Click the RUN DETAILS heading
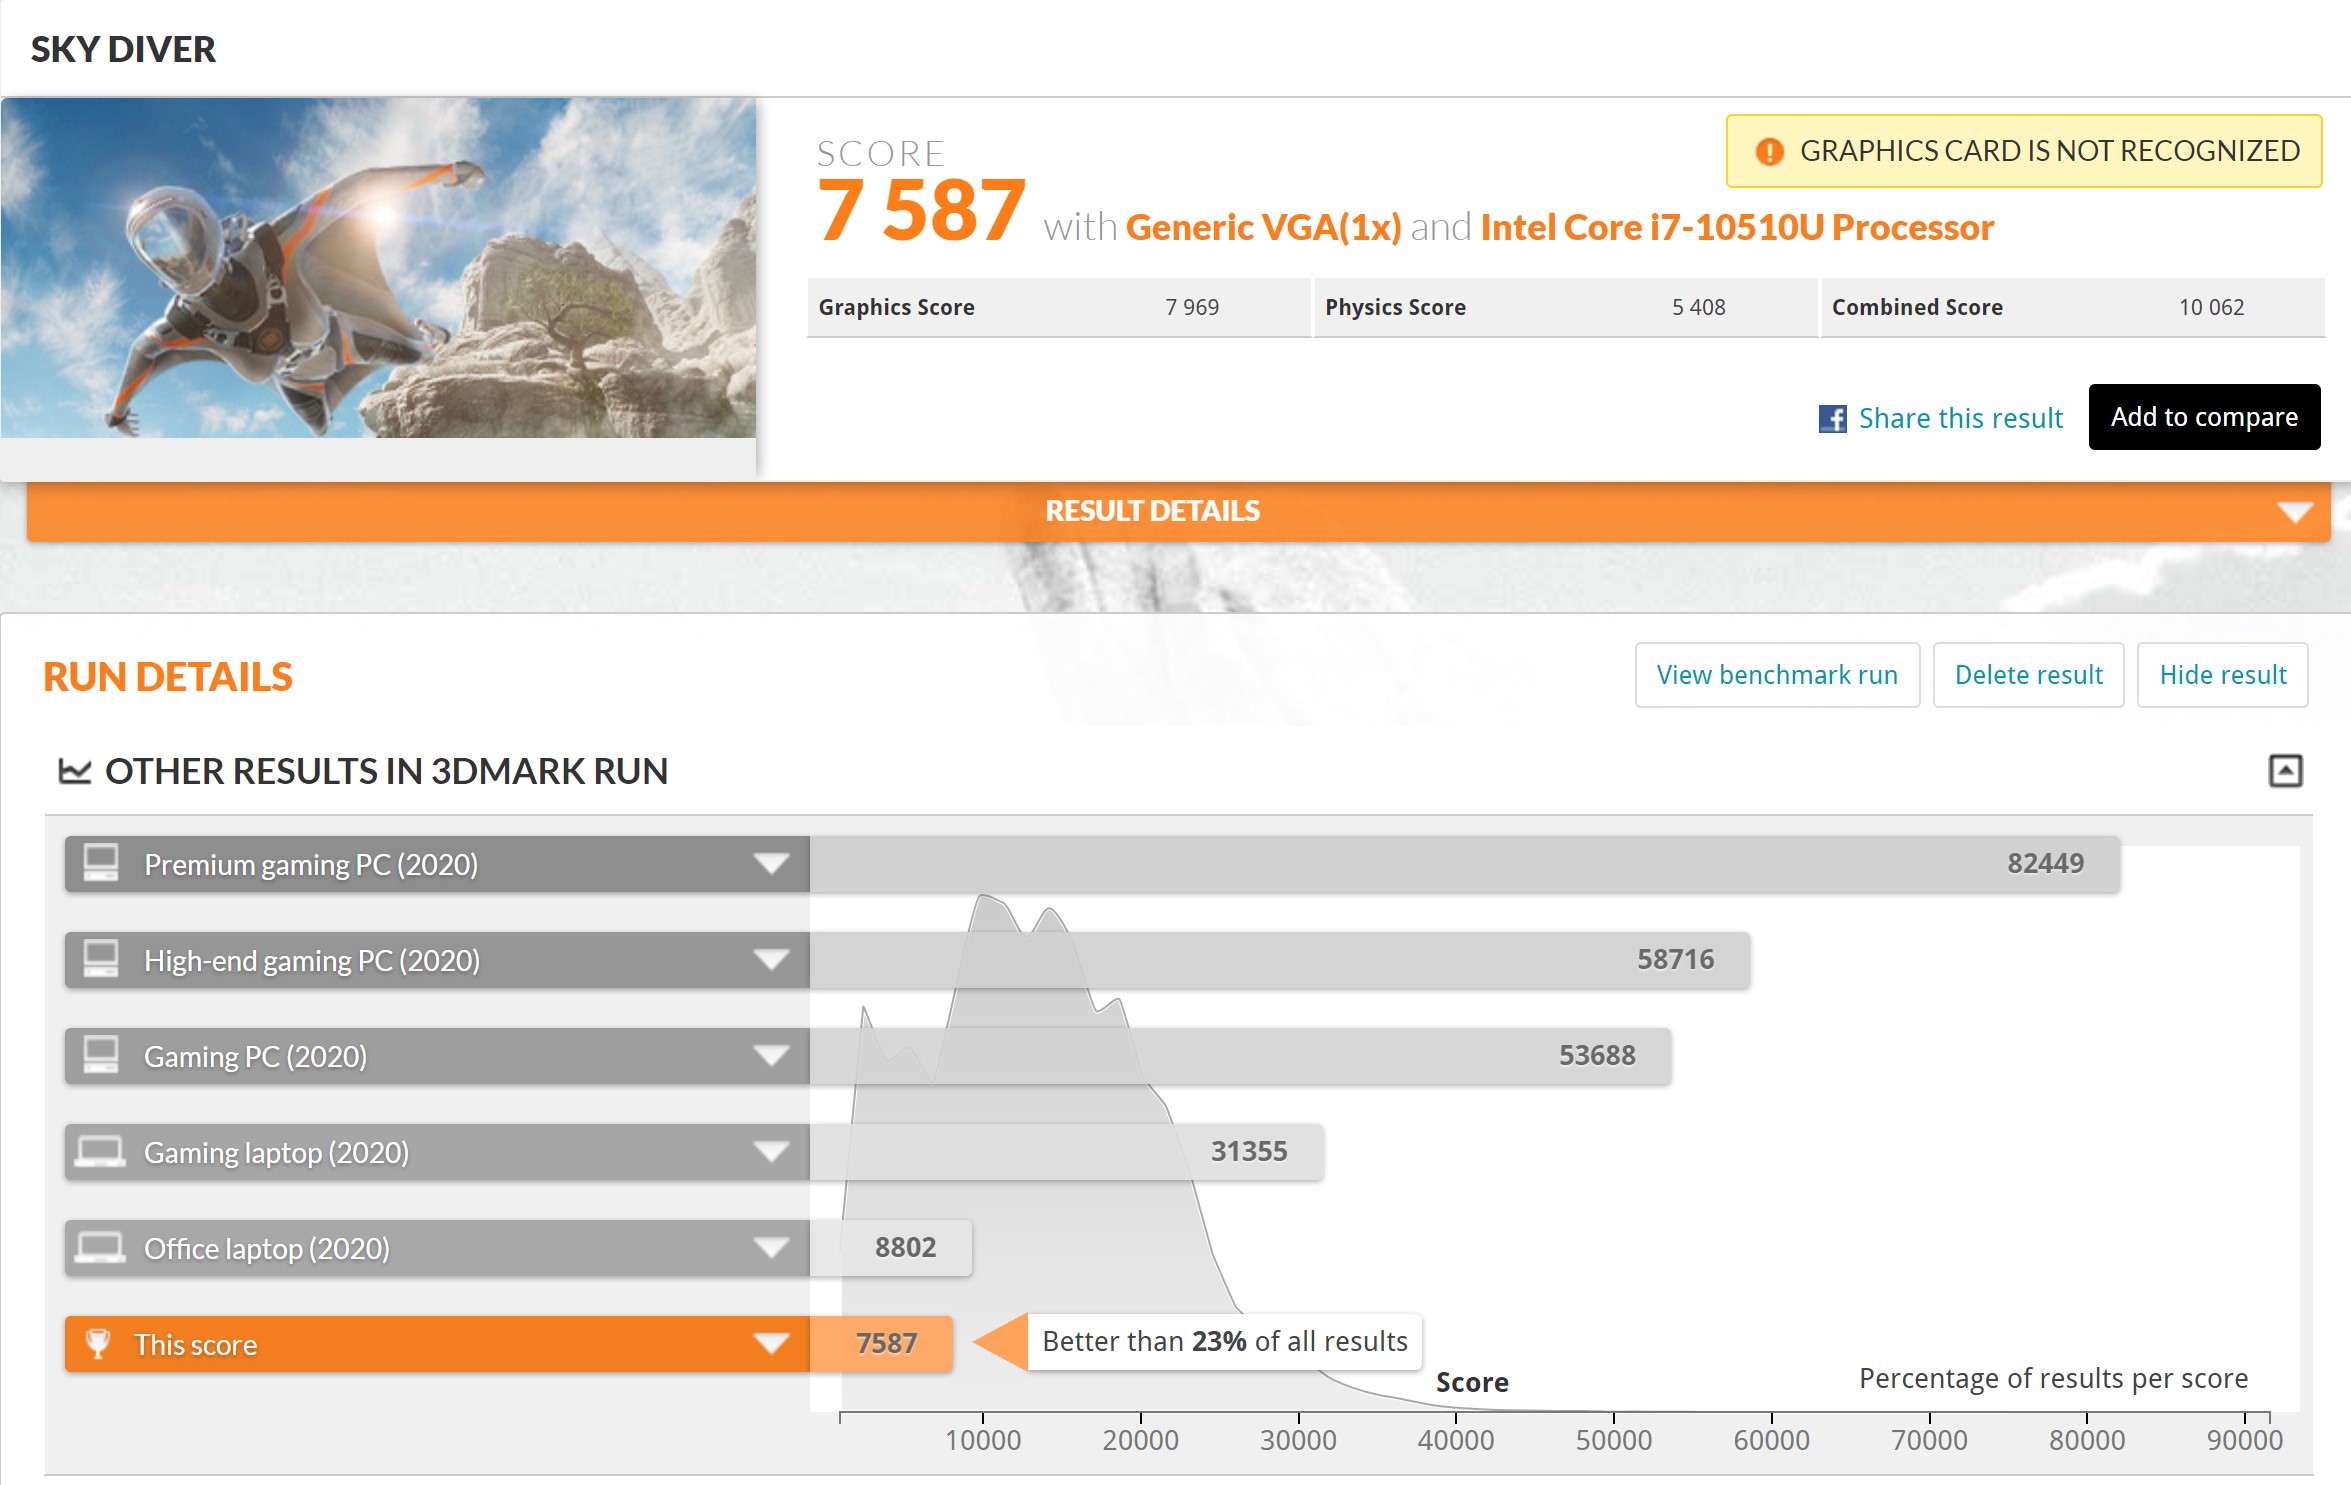 click(168, 677)
